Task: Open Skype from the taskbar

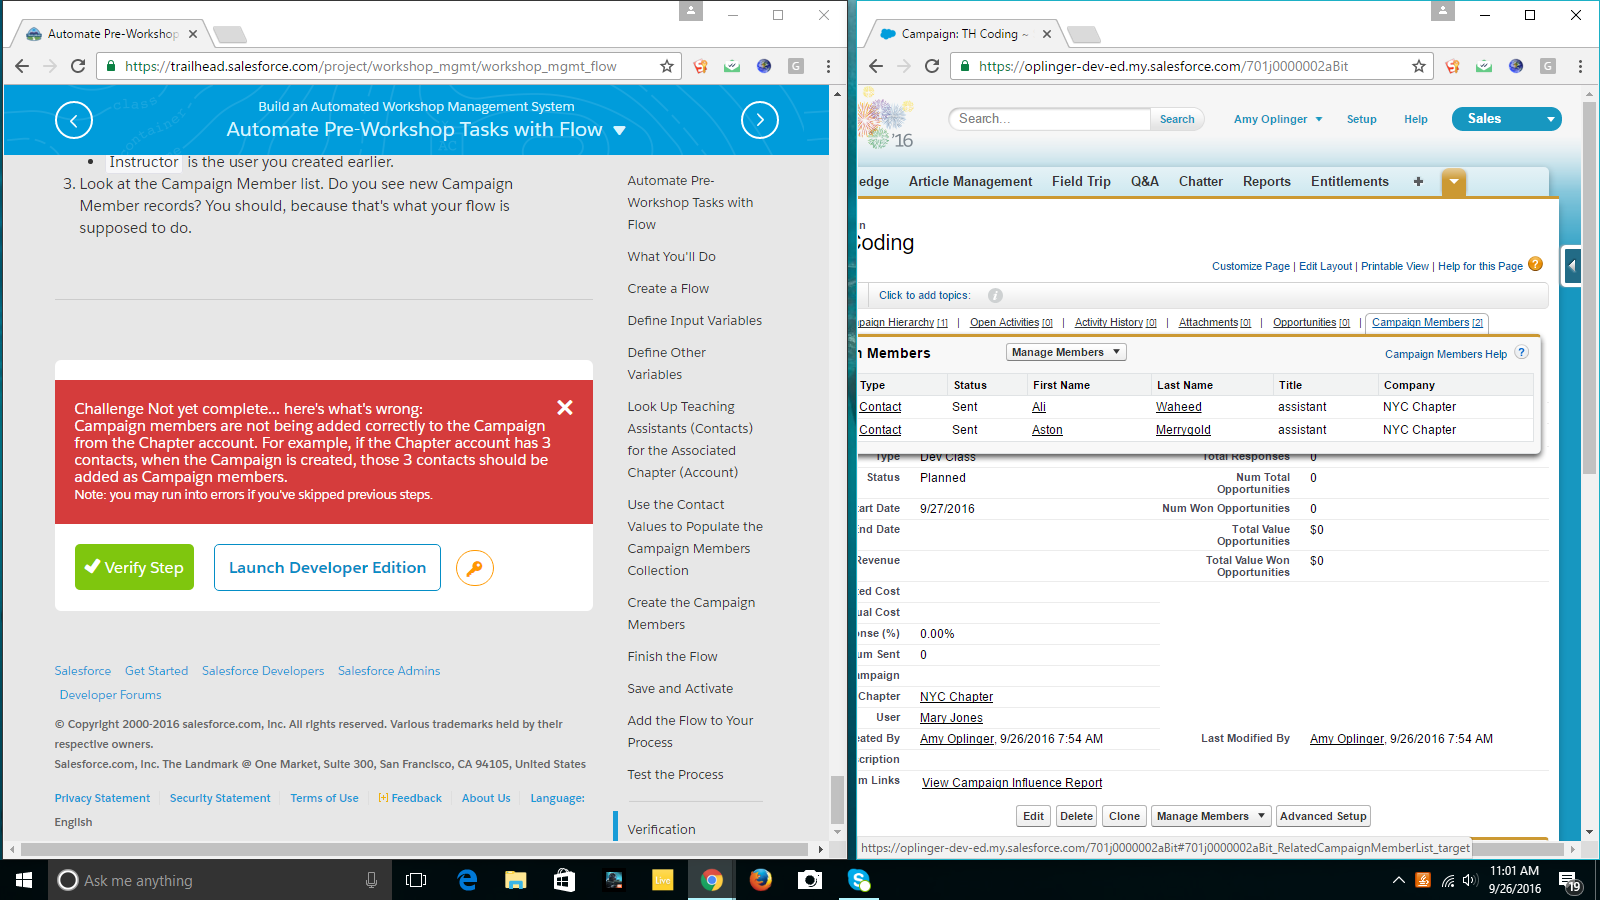Action: pos(859,880)
